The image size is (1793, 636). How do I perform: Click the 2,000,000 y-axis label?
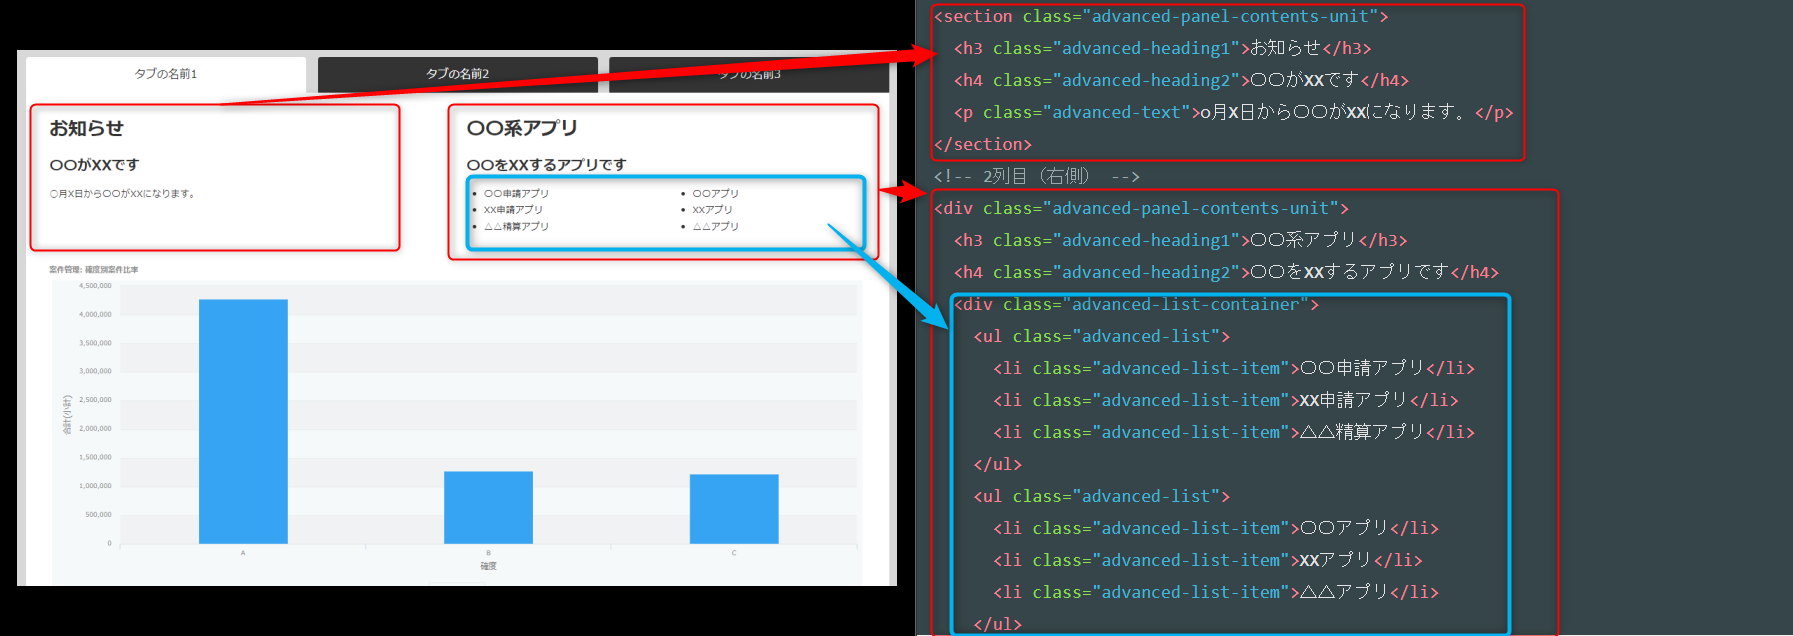click(95, 428)
